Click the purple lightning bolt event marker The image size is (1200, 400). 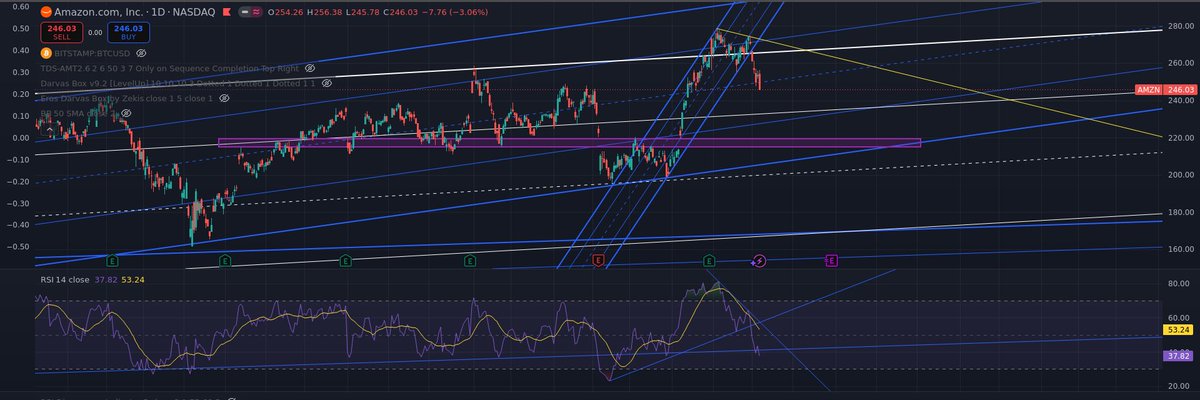[758, 260]
